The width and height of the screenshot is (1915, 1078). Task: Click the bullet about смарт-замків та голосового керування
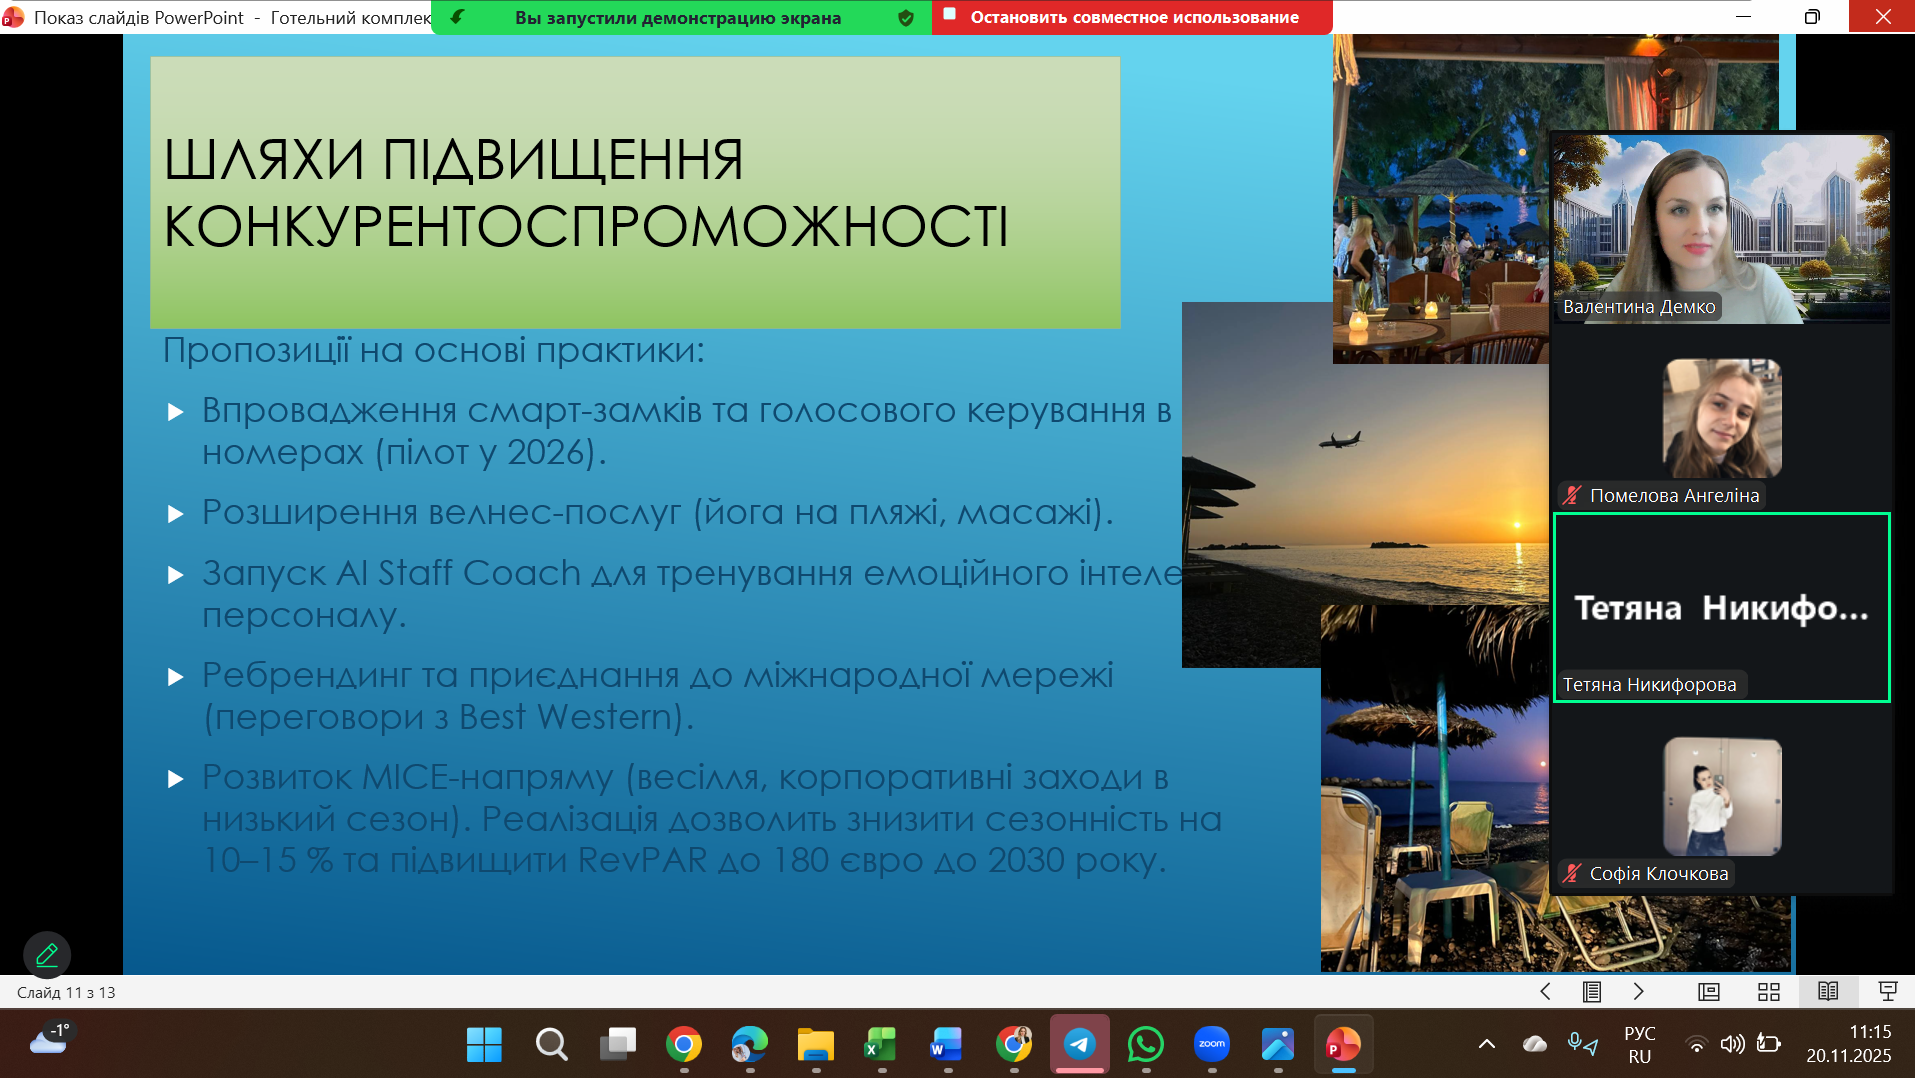tap(686, 431)
